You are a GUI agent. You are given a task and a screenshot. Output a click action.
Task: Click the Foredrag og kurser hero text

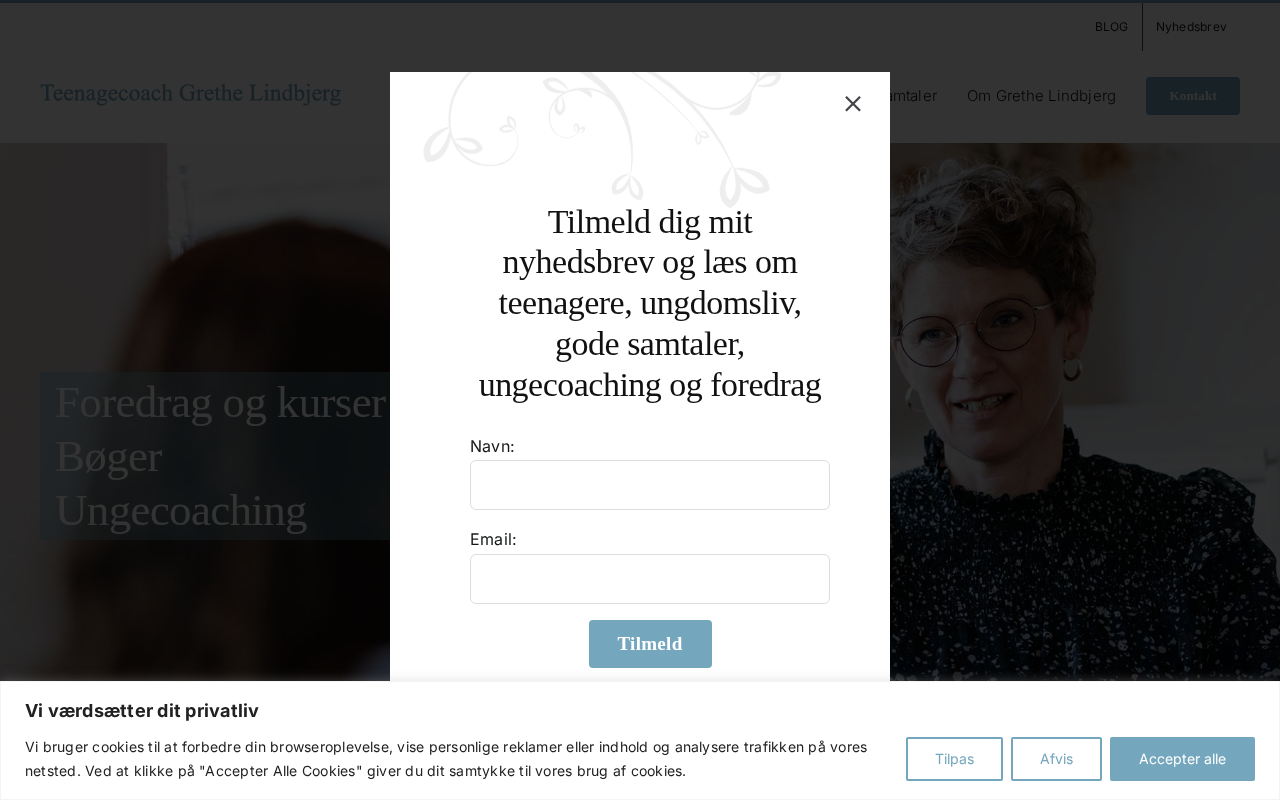pyautogui.click(x=220, y=402)
